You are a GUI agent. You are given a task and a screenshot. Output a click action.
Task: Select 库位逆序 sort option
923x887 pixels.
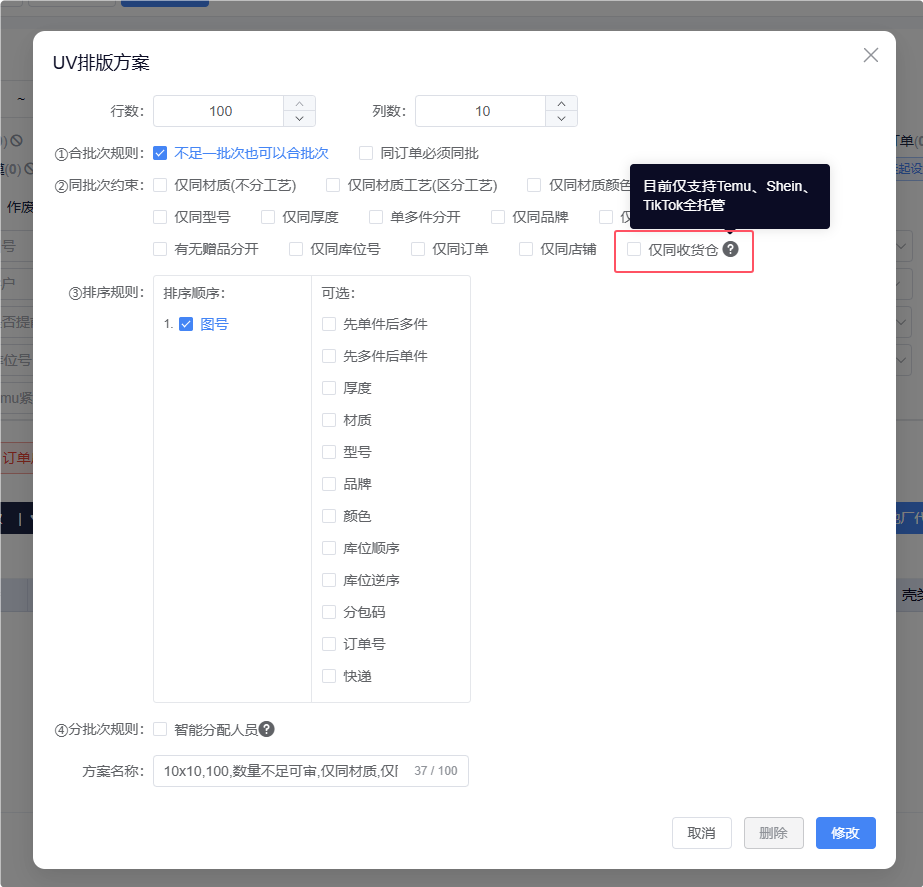[x=329, y=580]
